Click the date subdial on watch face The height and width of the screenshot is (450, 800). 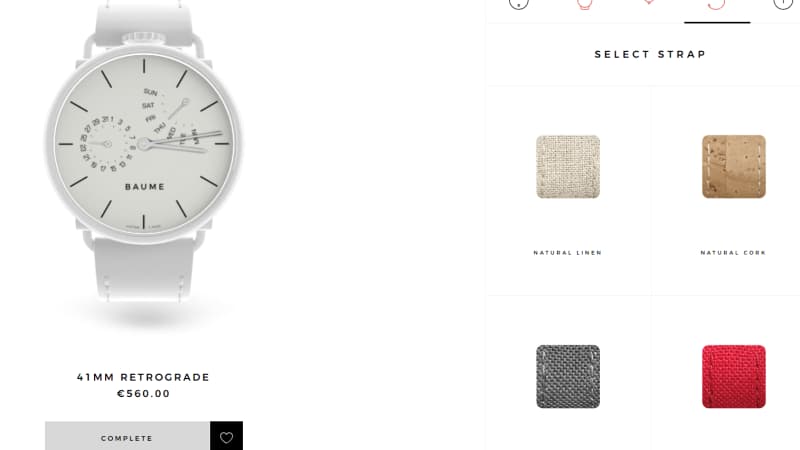tap(108, 144)
